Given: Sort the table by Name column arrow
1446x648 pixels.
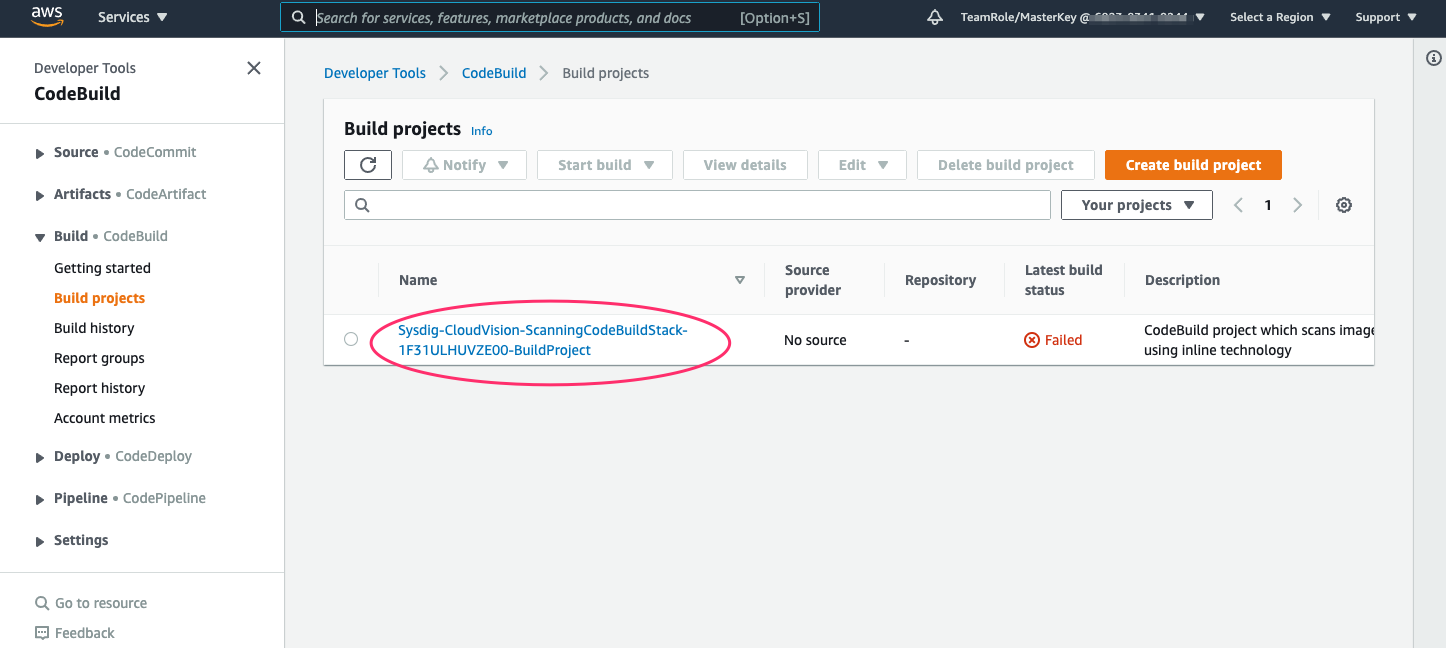Looking at the screenshot, I should (740, 280).
